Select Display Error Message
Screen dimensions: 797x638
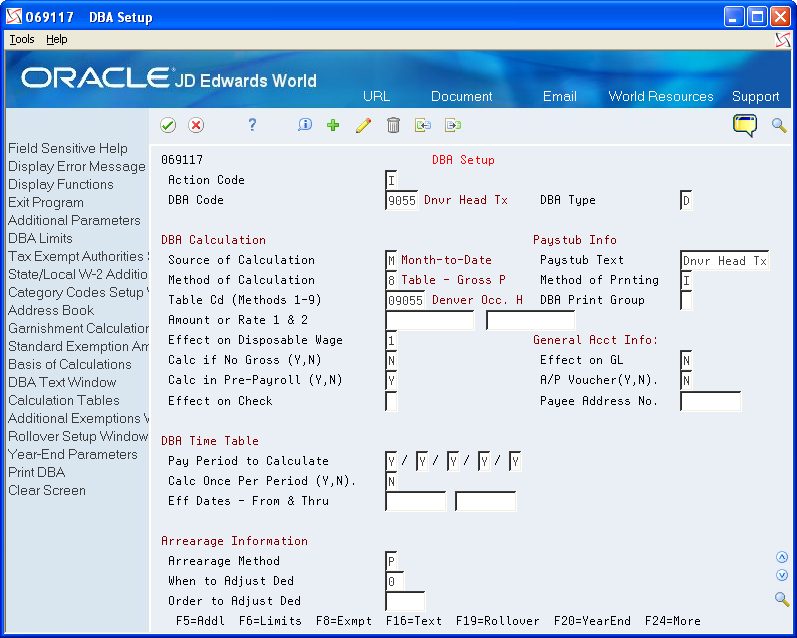click(x=77, y=167)
